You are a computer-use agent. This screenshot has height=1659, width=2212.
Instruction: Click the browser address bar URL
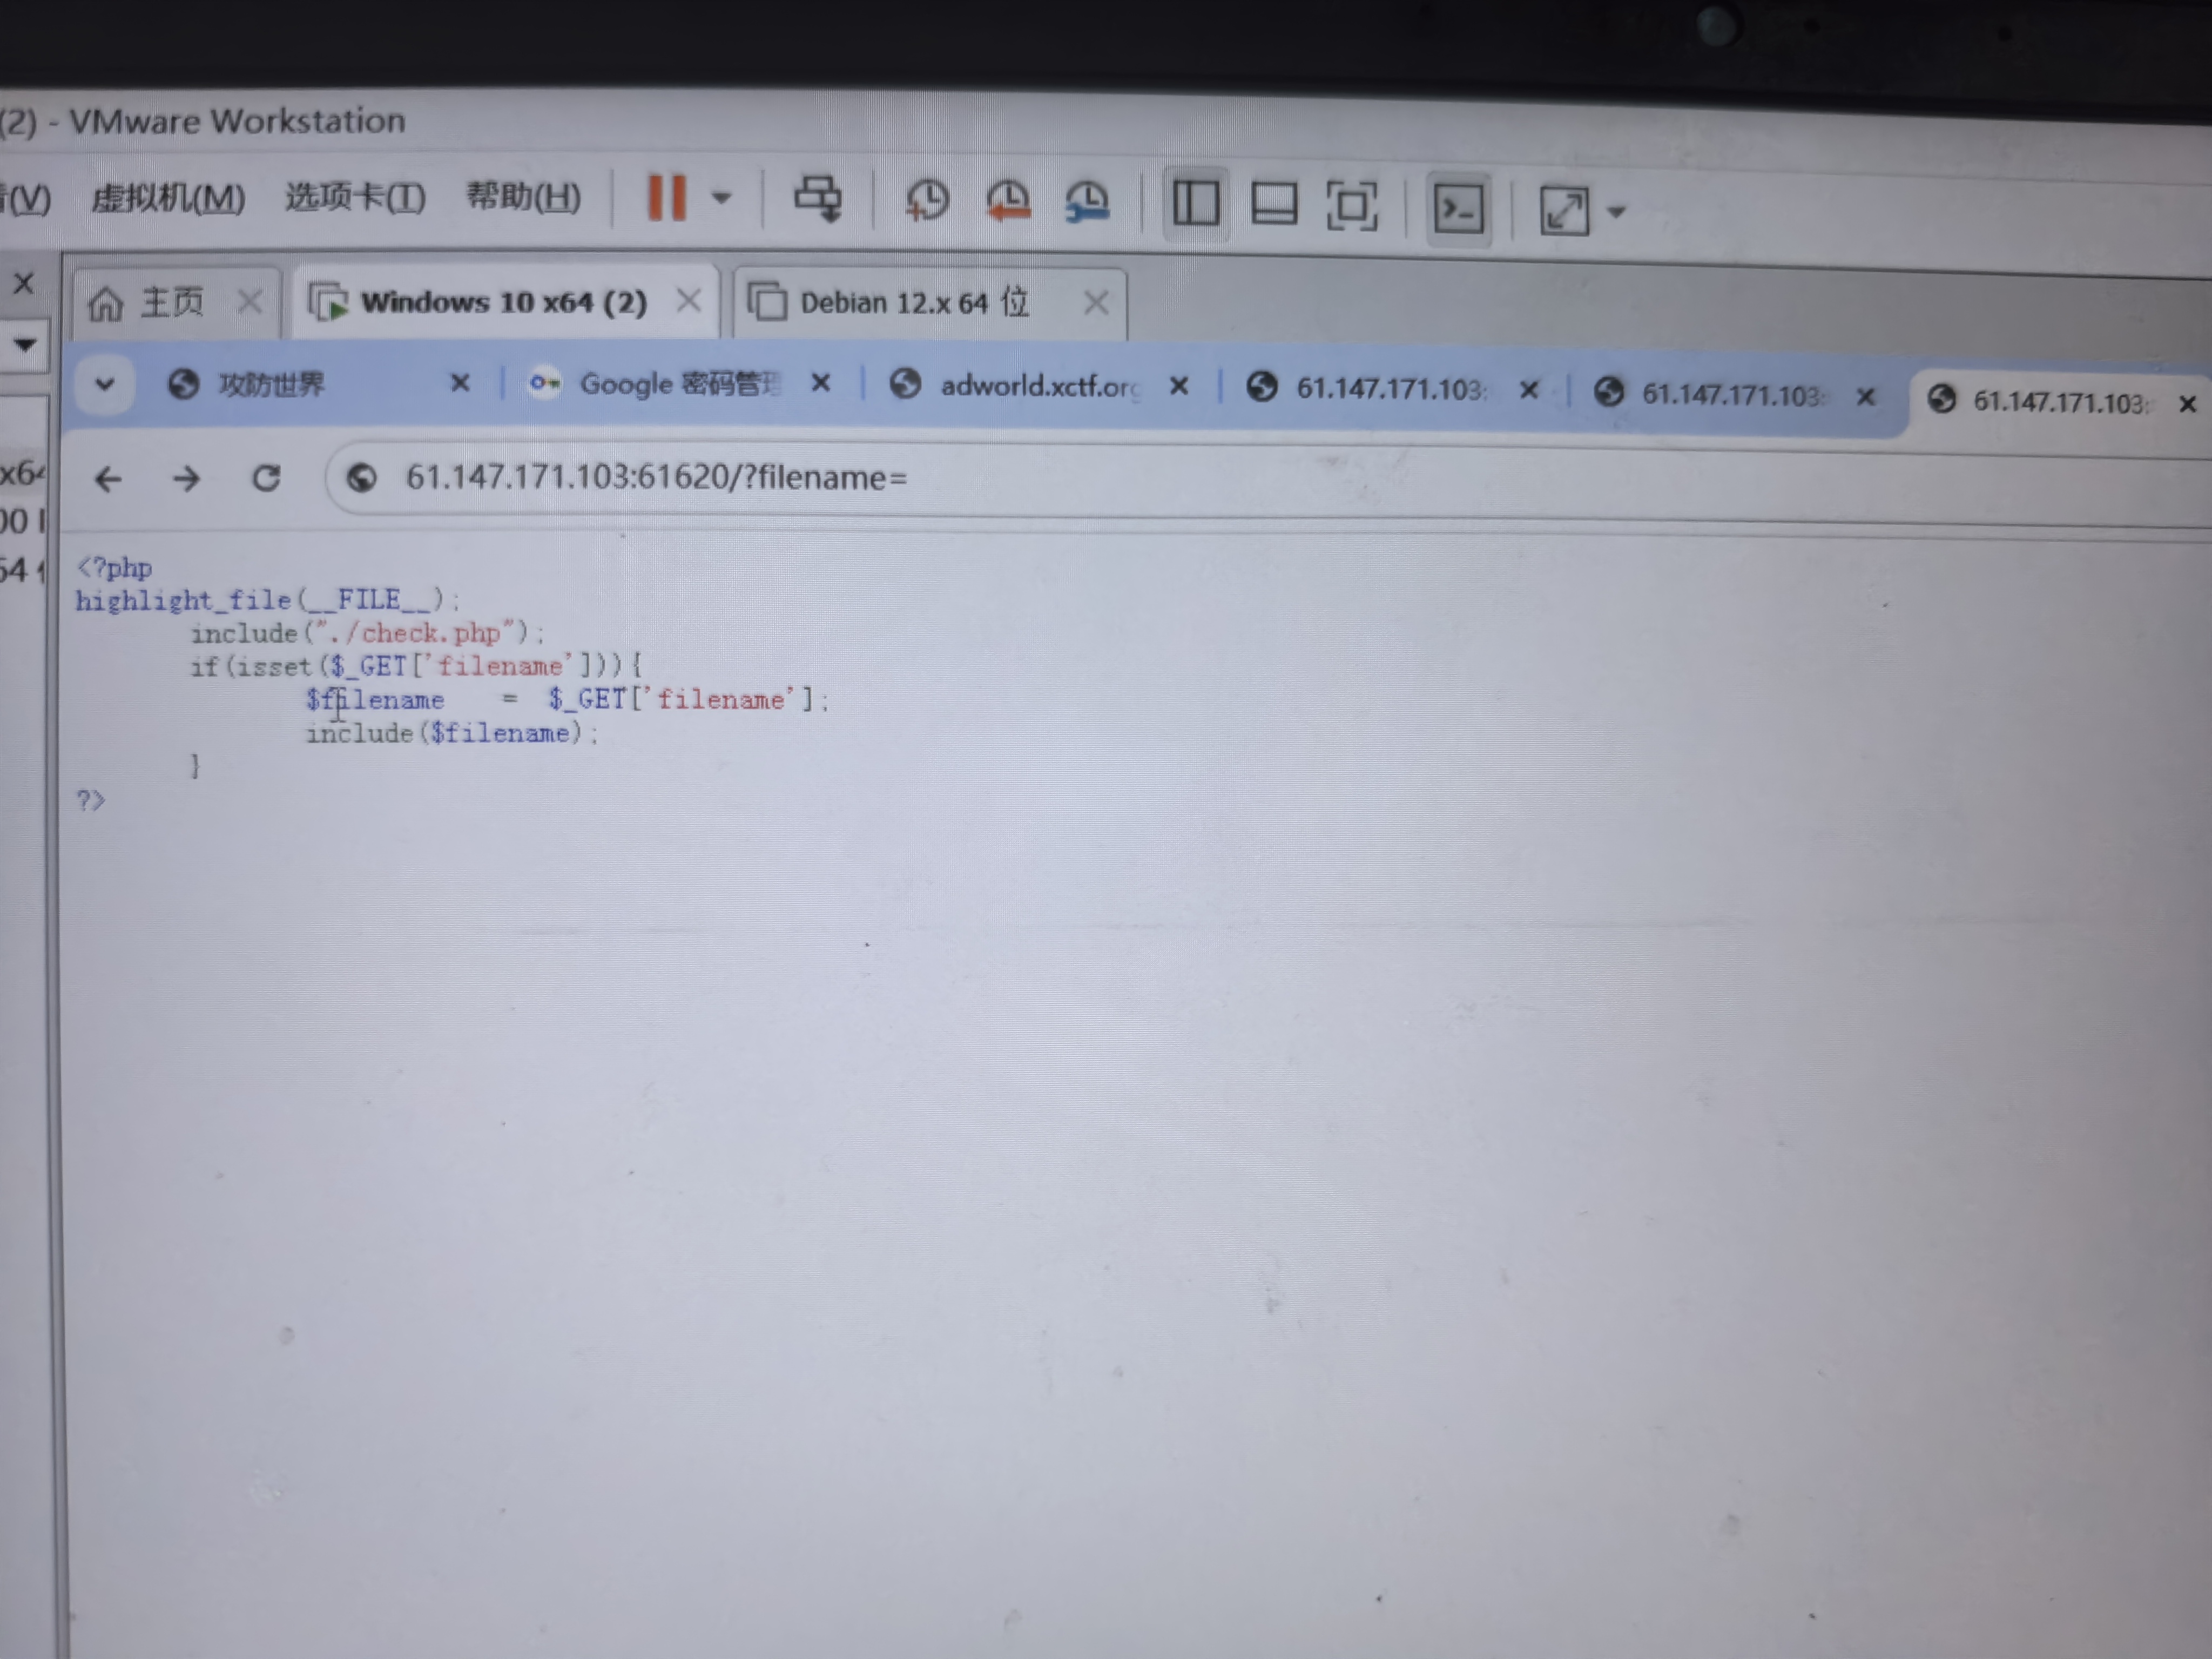coord(656,478)
